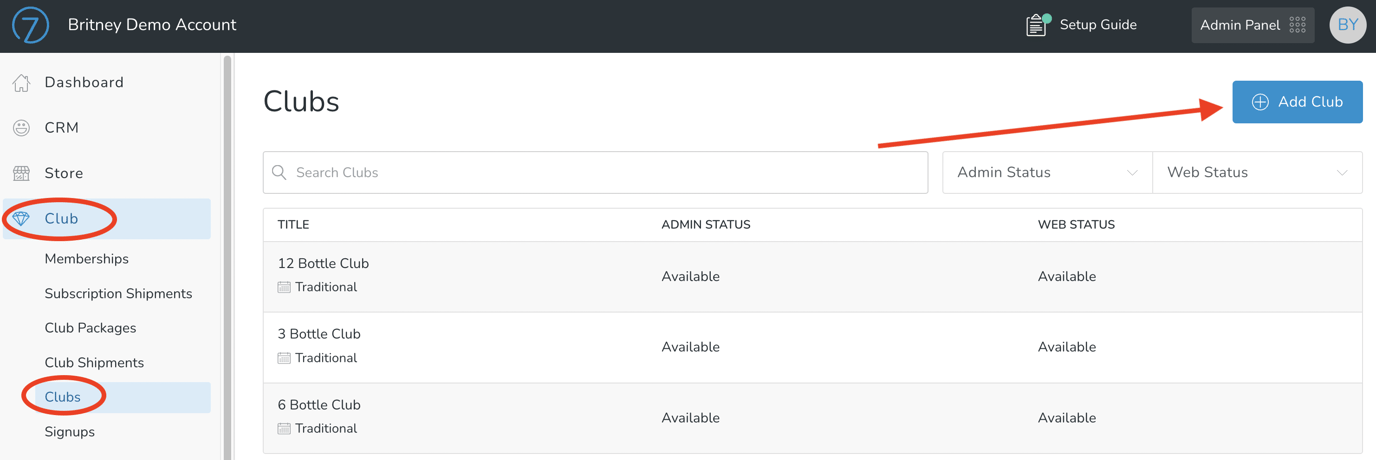The image size is (1376, 460).
Task: Click the CRM smiley face icon
Action: [x=21, y=128]
